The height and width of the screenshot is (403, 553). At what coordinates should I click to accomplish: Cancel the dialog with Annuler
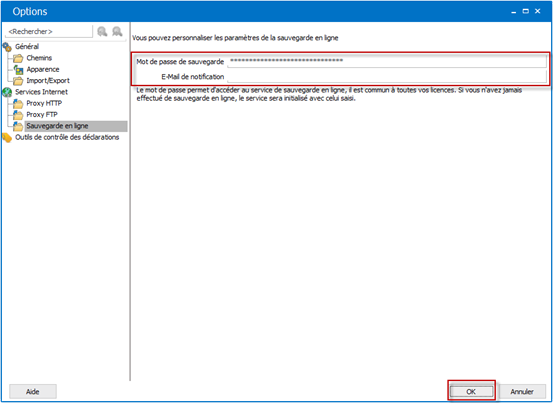coord(522,391)
